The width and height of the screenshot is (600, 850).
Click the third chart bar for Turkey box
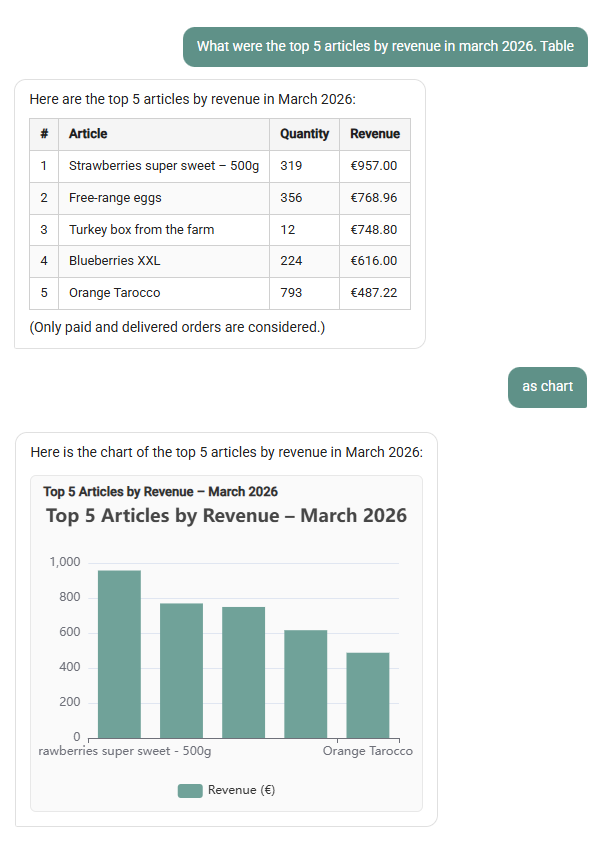243,673
